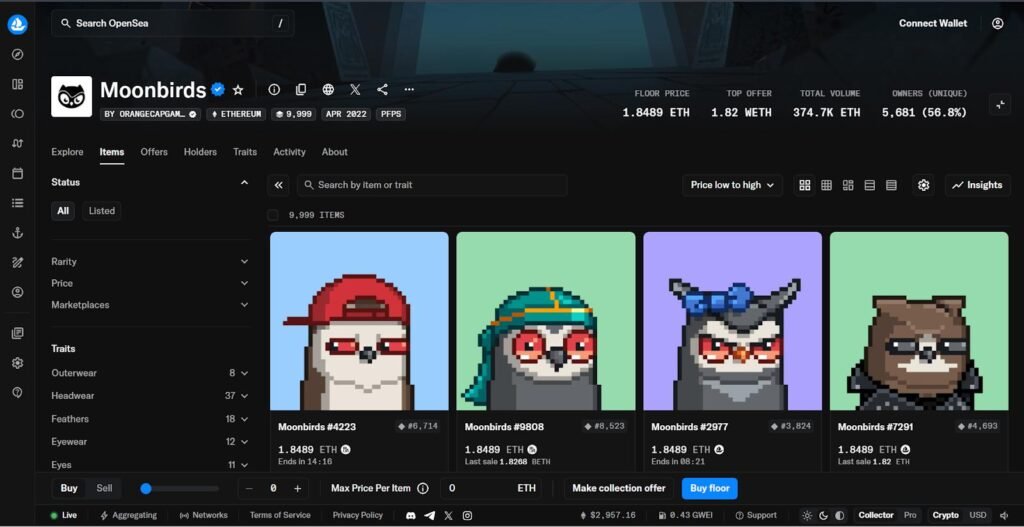Switch currency display to USD
1024x527 pixels.
[978, 515]
